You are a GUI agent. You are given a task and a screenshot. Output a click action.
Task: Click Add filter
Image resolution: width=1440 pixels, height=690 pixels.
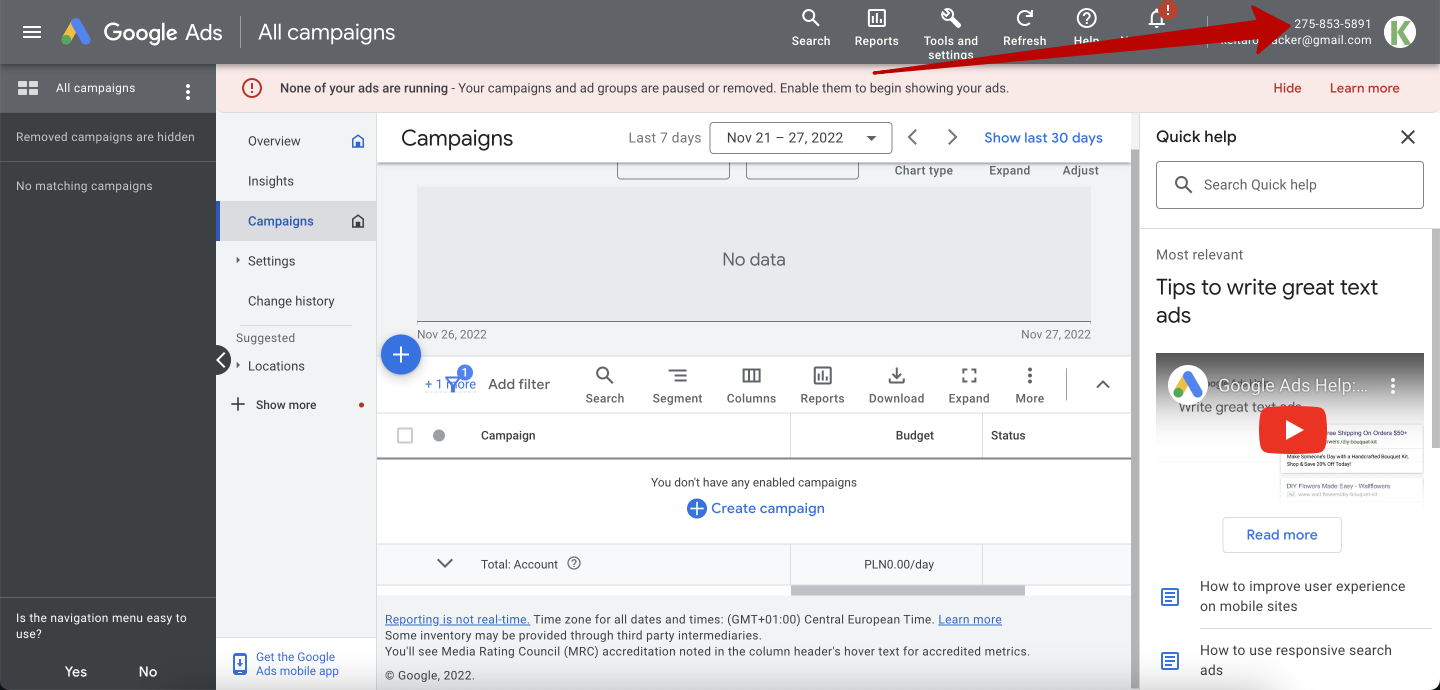(519, 384)
